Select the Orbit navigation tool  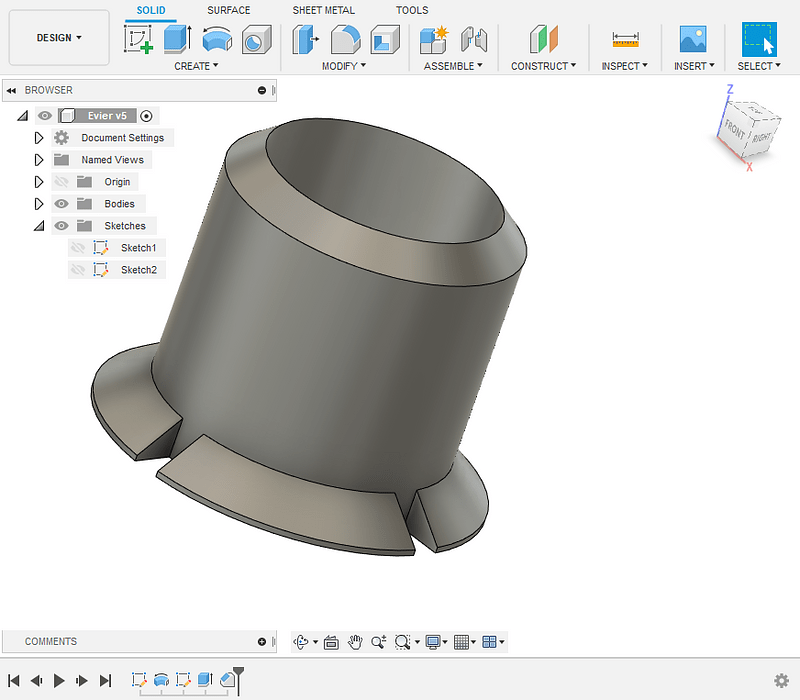[x=301, y=642]
